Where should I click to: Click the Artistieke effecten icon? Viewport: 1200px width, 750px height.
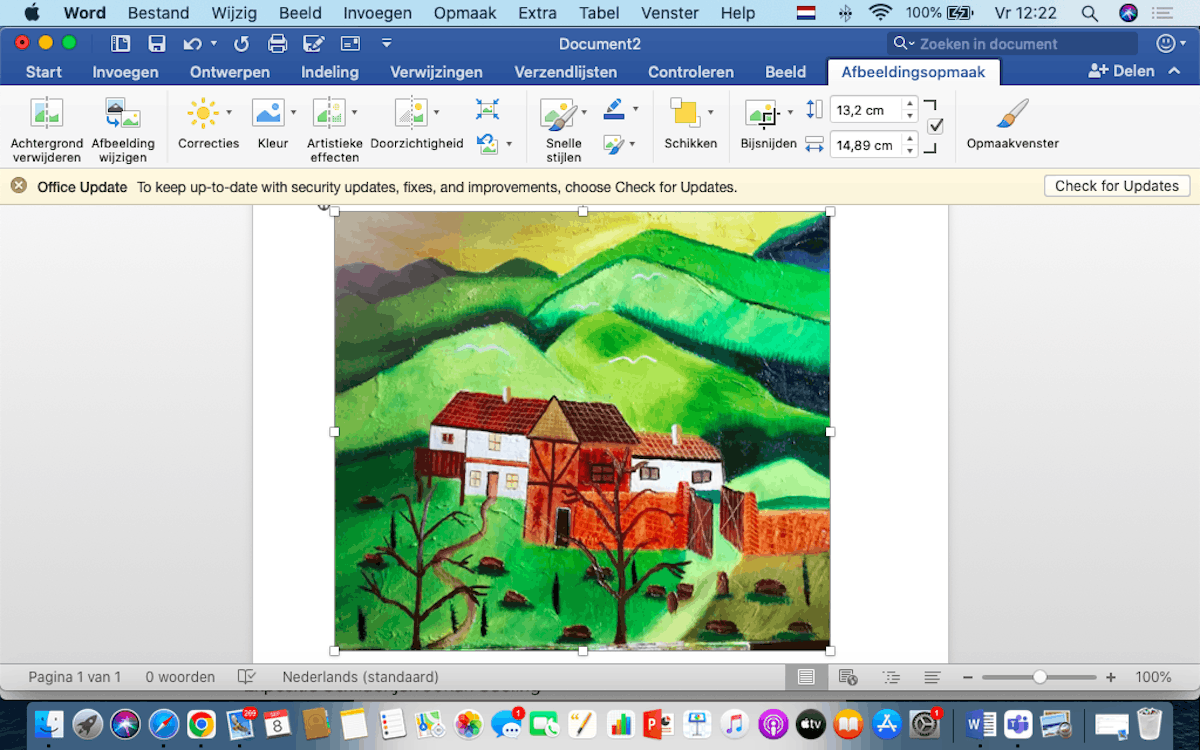(328, 113)
